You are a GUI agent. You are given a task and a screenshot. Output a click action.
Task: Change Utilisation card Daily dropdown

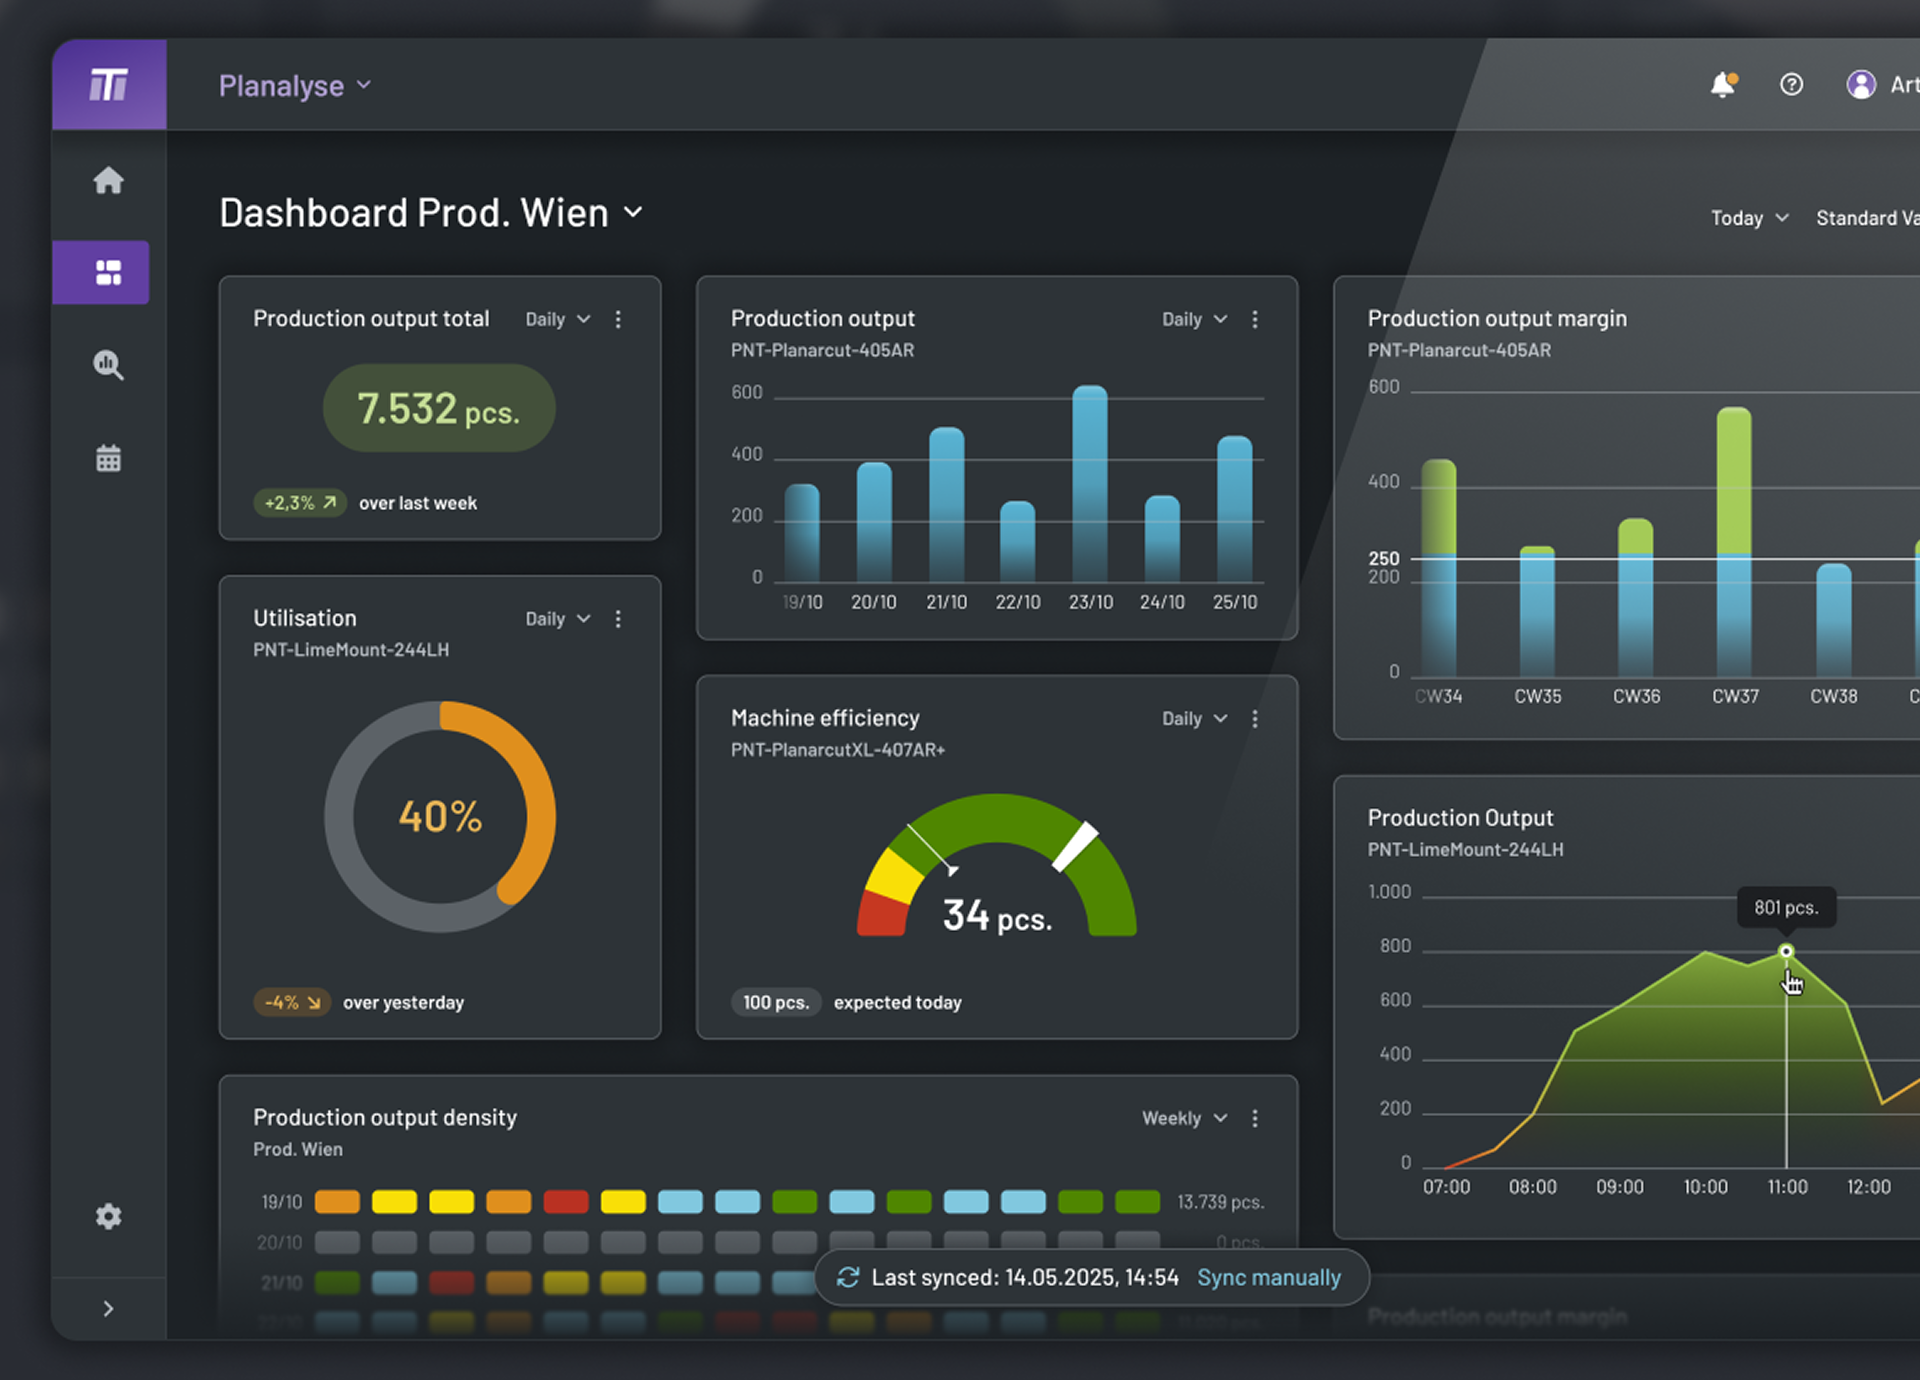557,619
